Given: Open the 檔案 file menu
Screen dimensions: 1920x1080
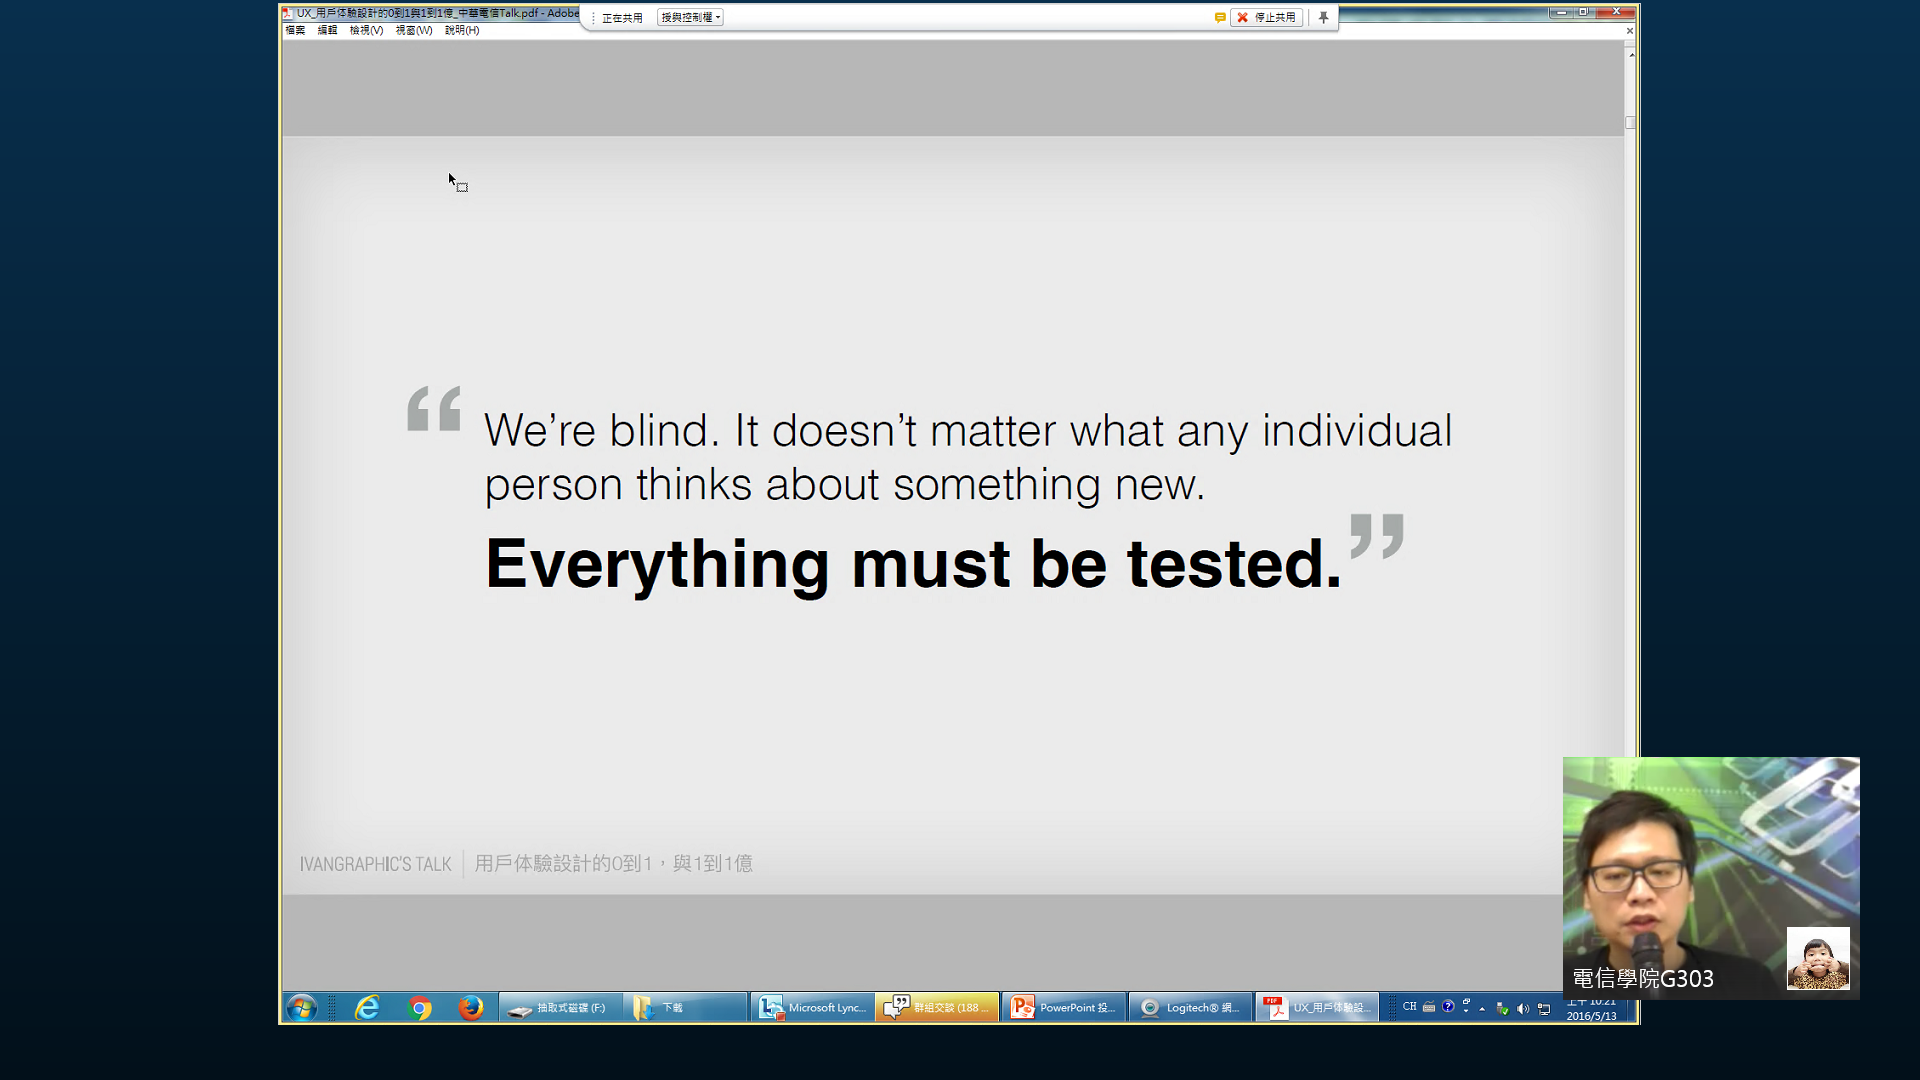Looking at the screenshot, I should click(295, 30).
